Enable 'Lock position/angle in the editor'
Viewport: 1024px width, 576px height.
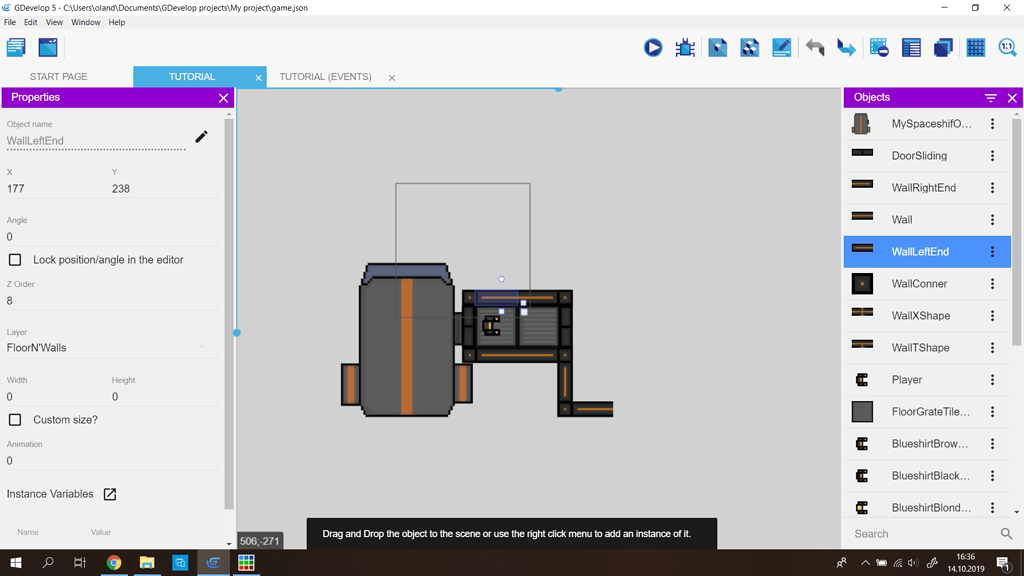[15, 258]
